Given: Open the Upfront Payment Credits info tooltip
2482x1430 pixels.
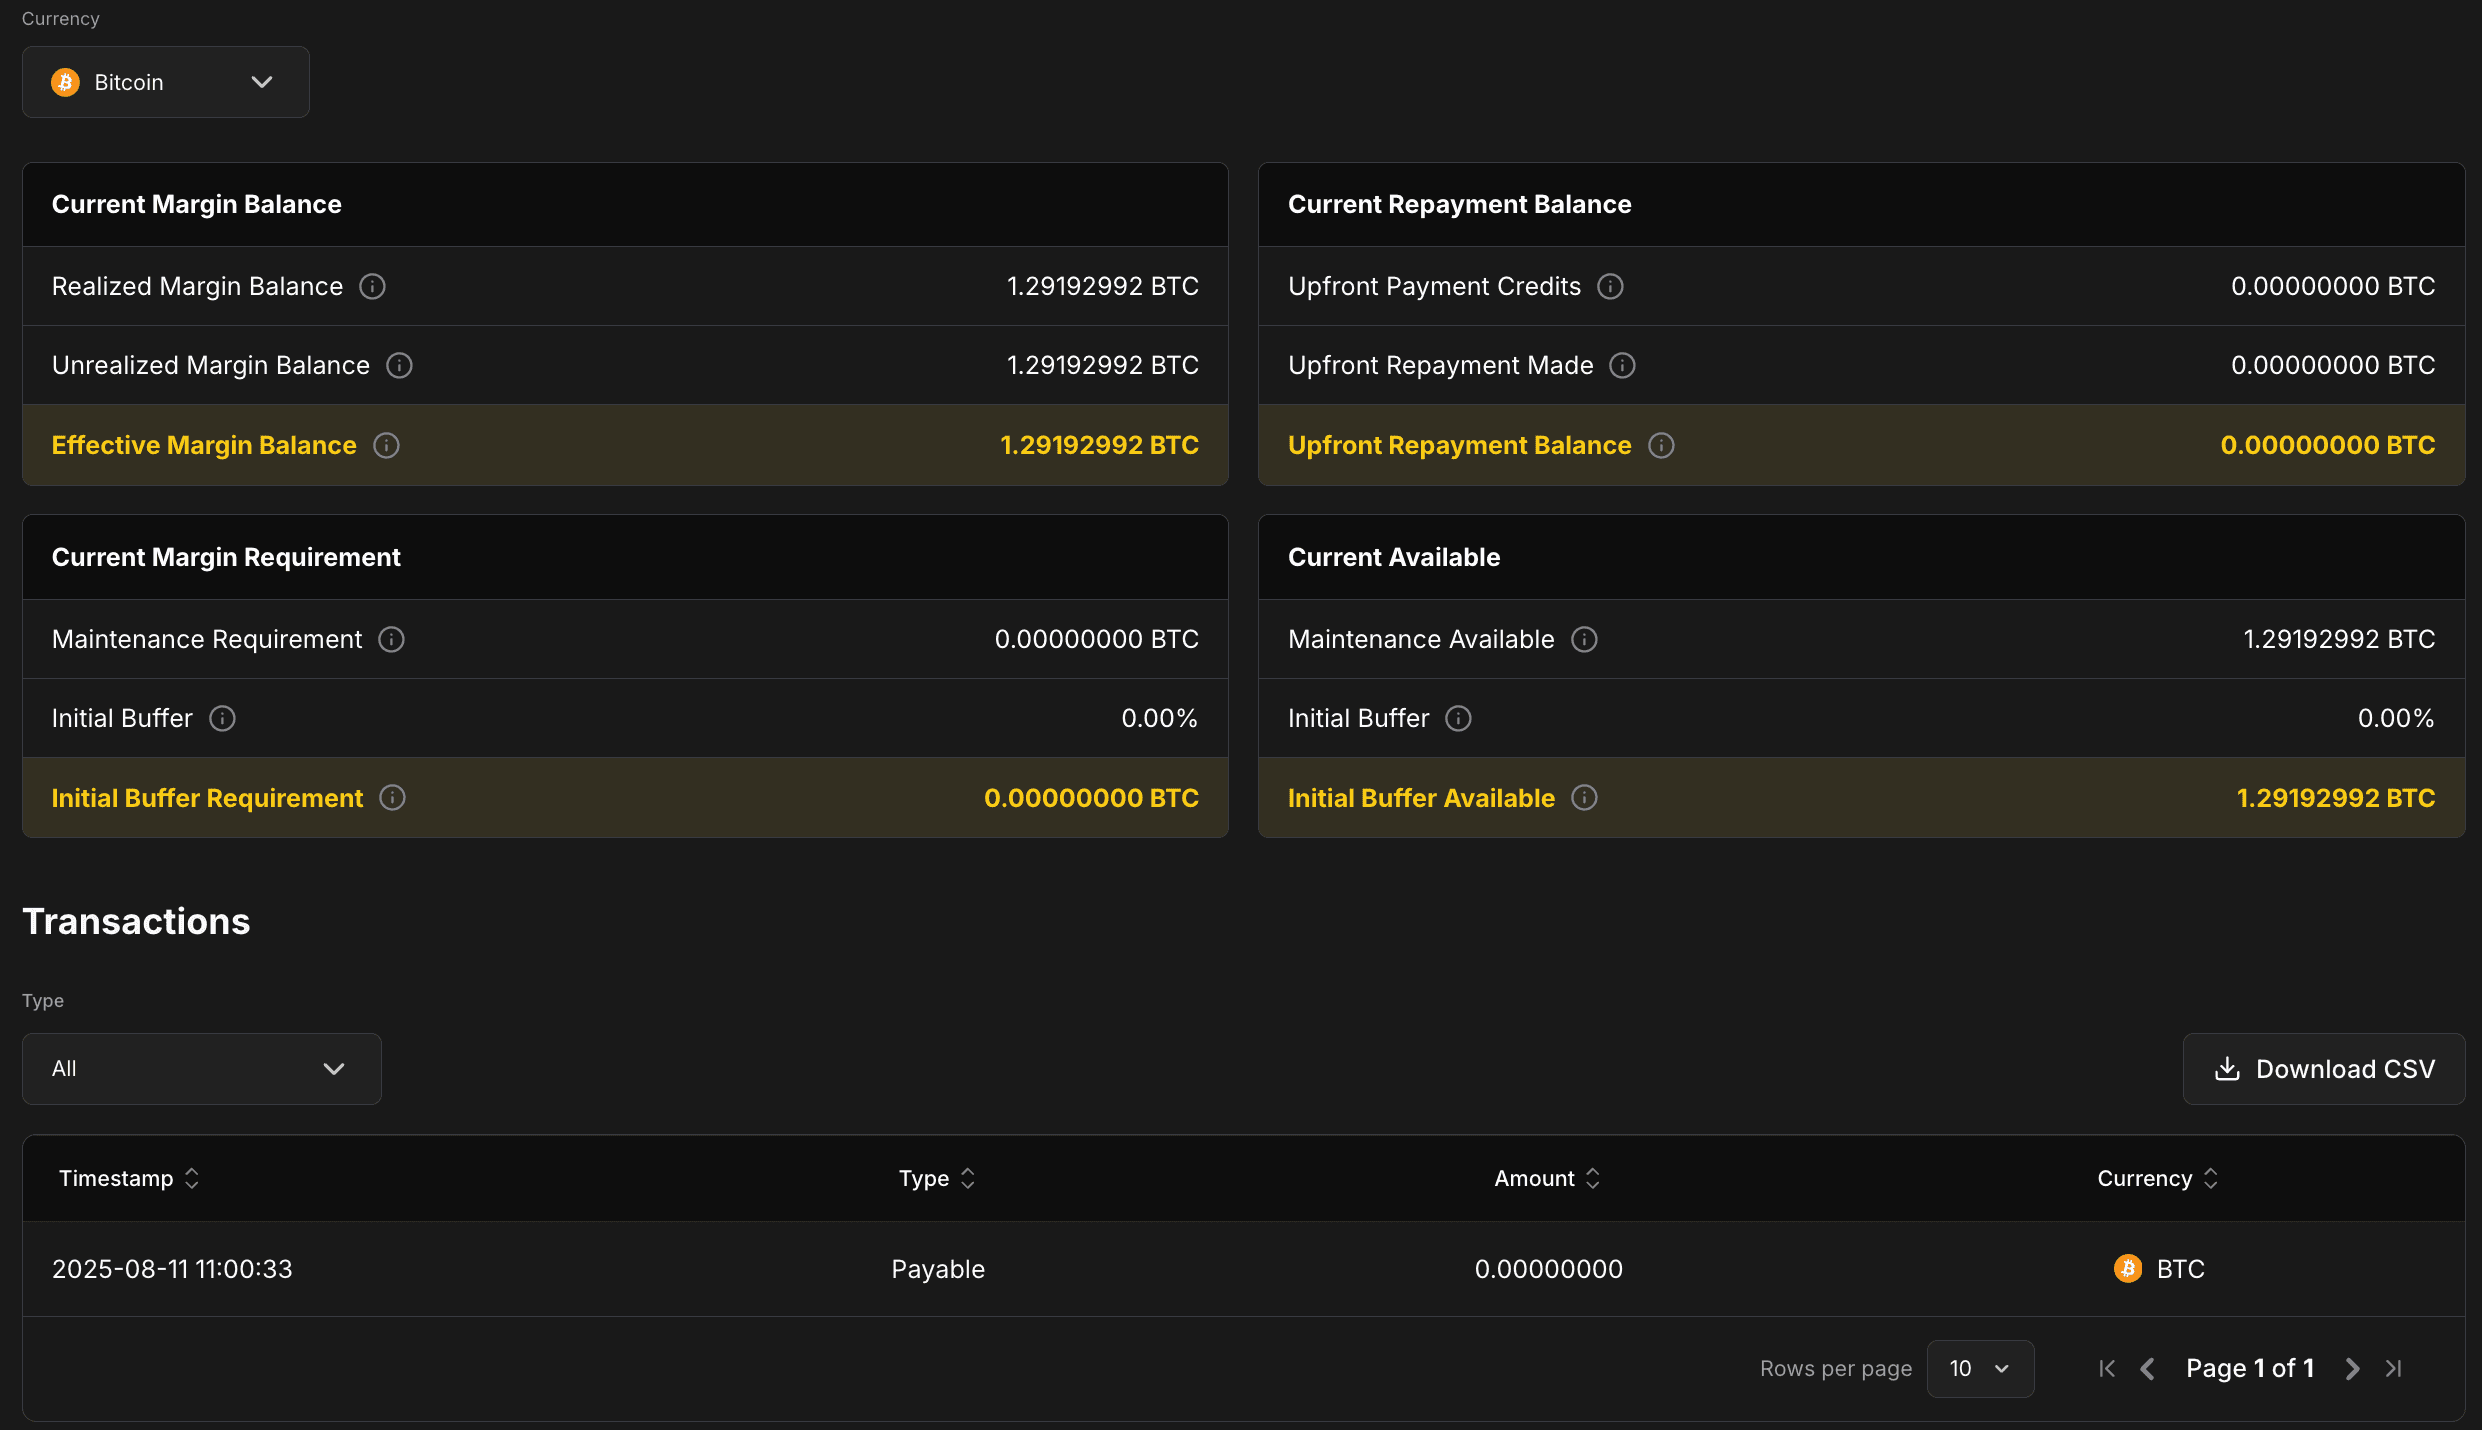Looking at the screenshot, I should (x=1609, y=286).
